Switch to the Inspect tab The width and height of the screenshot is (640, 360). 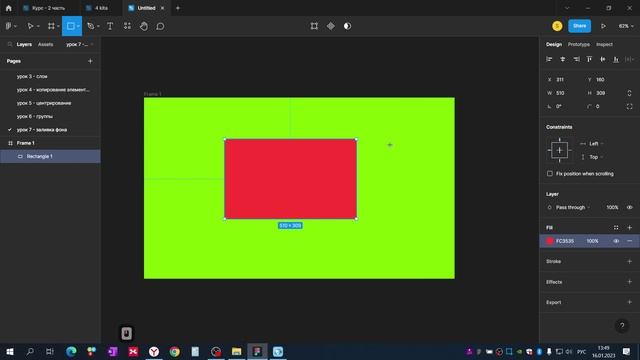pyautogui.click(x=604, y=44)
